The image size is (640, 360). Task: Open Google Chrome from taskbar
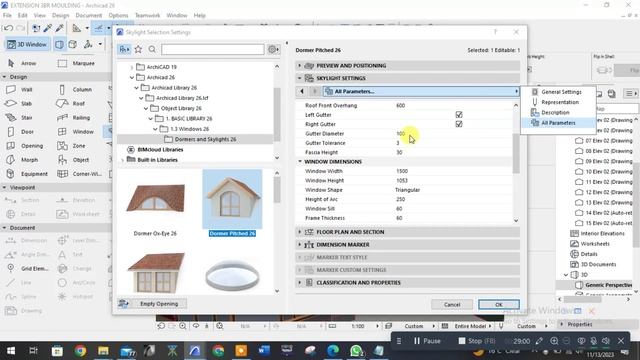80,351
